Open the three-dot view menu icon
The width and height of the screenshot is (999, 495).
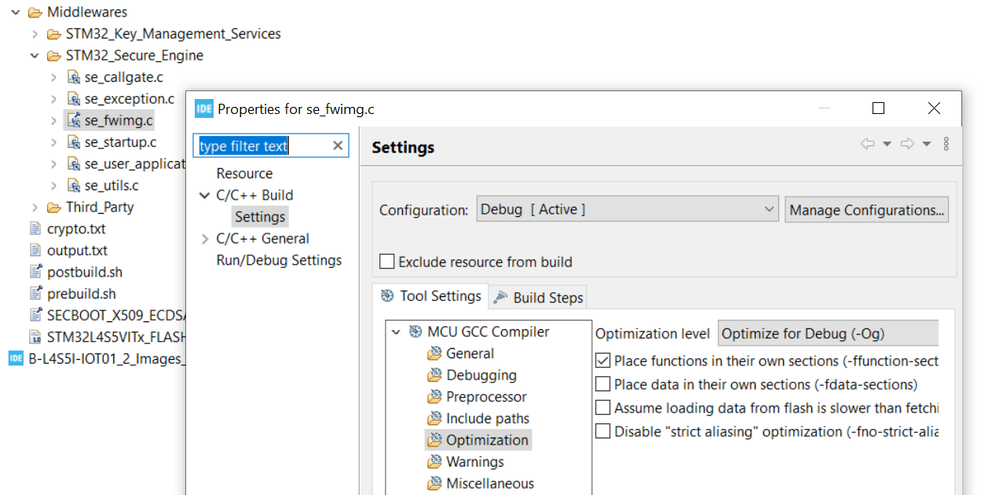[x=946, y=144]
